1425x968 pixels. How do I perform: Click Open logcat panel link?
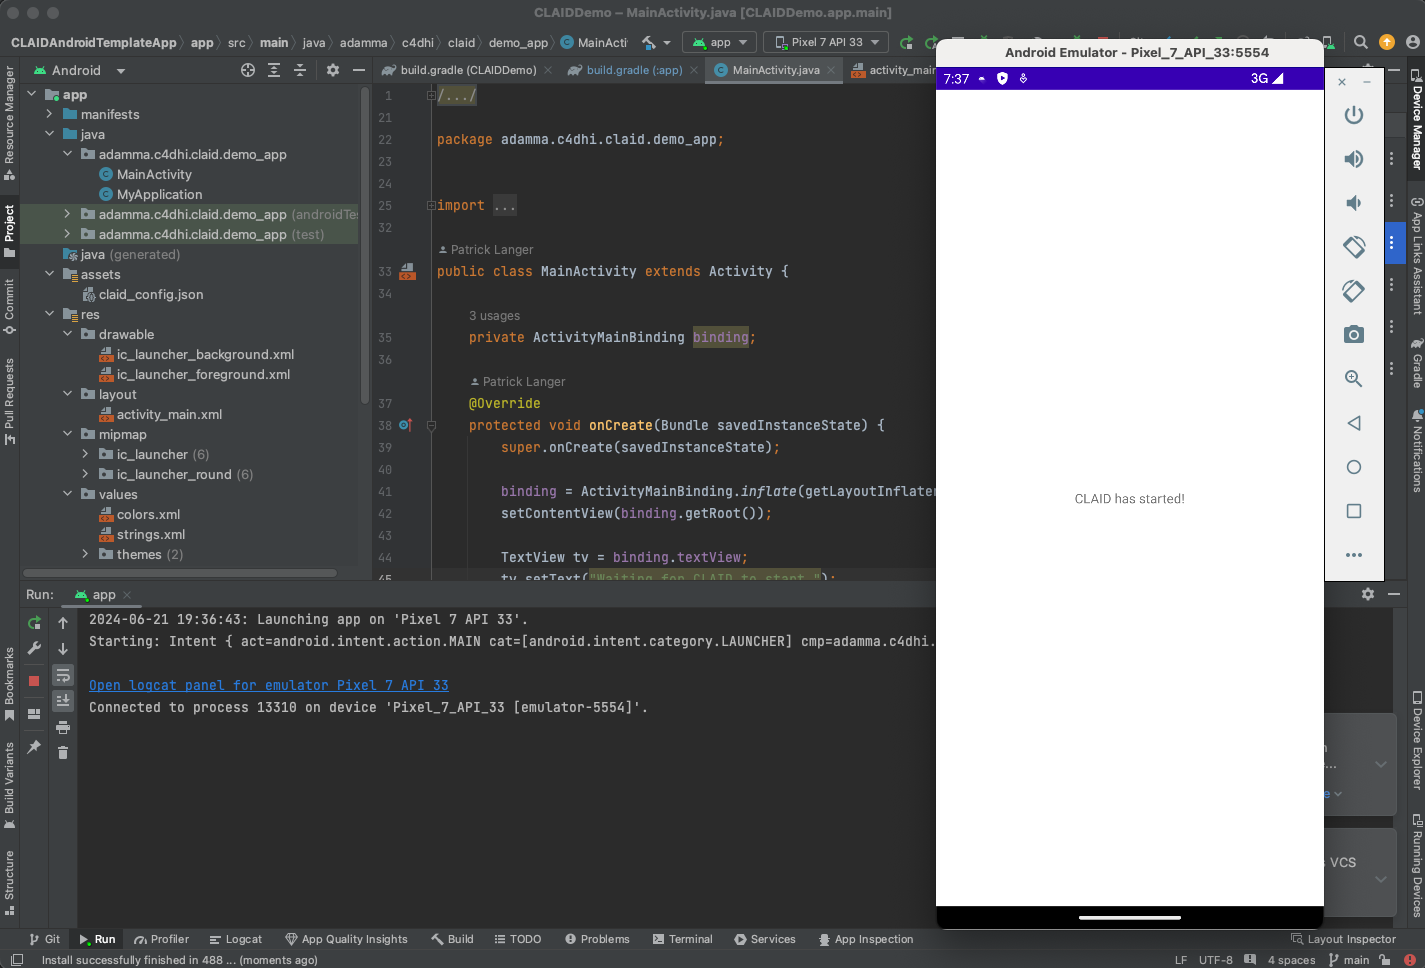click(x=269, y=685)
